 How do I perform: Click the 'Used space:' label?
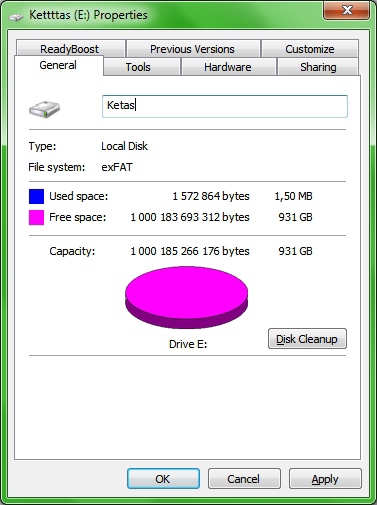79,196
